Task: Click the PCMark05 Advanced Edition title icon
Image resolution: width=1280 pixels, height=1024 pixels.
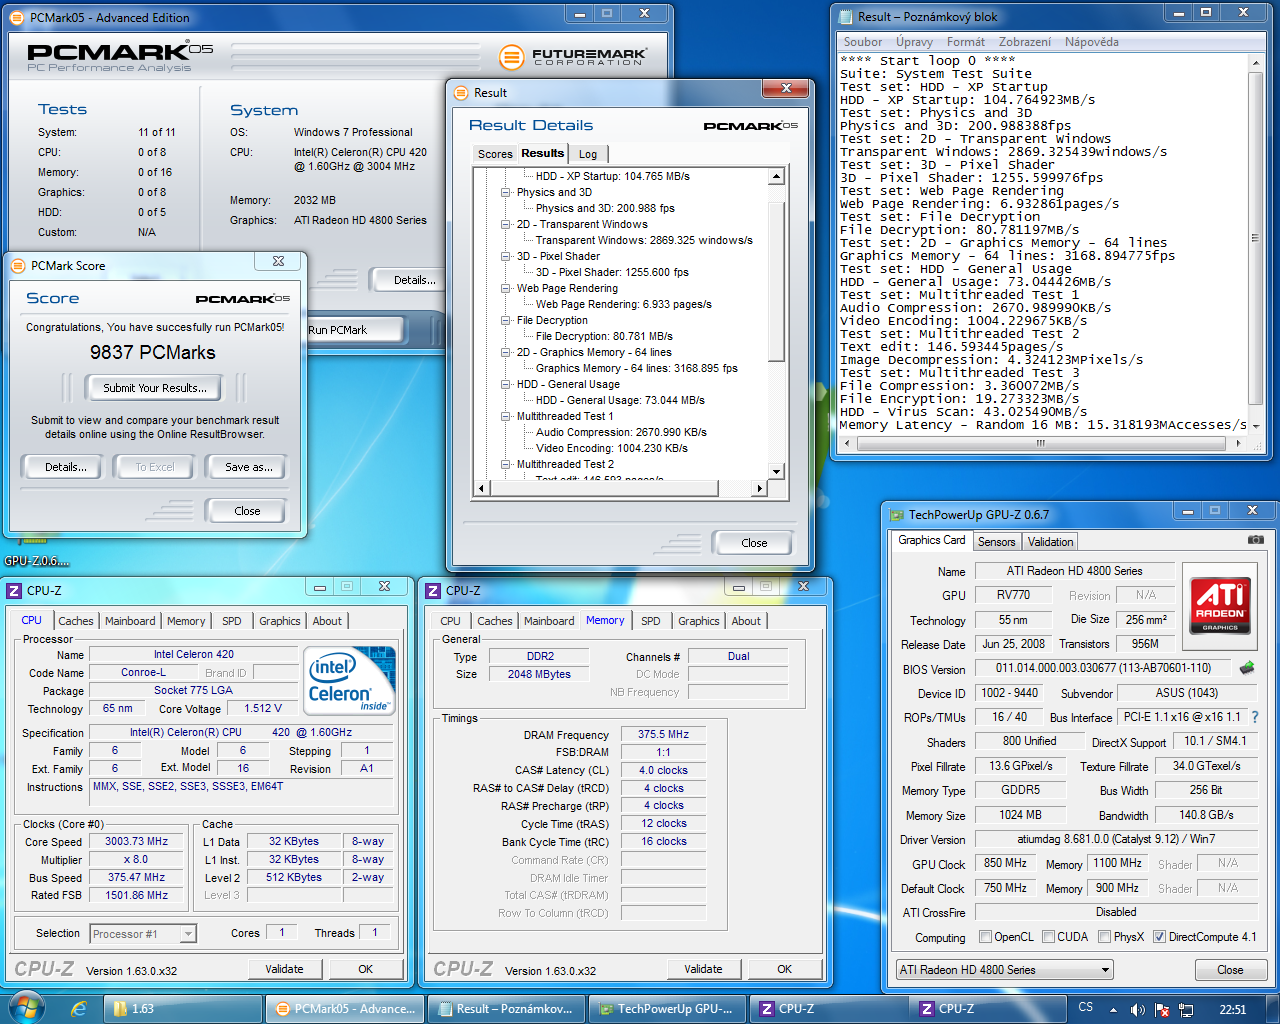Action: point(17,17)
